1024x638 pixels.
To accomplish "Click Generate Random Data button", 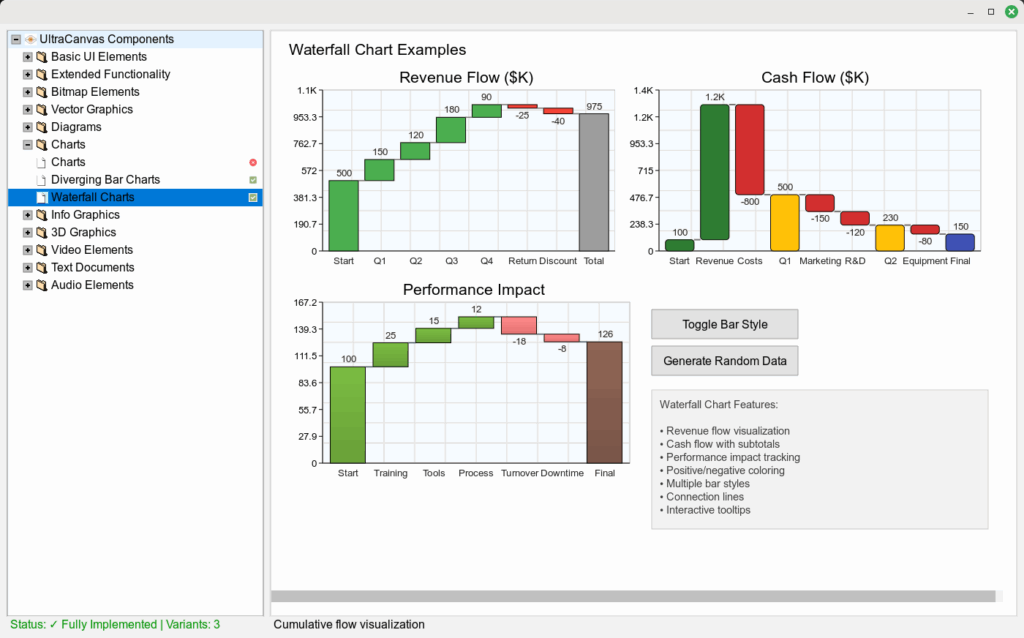I will [x=724, y=361].
